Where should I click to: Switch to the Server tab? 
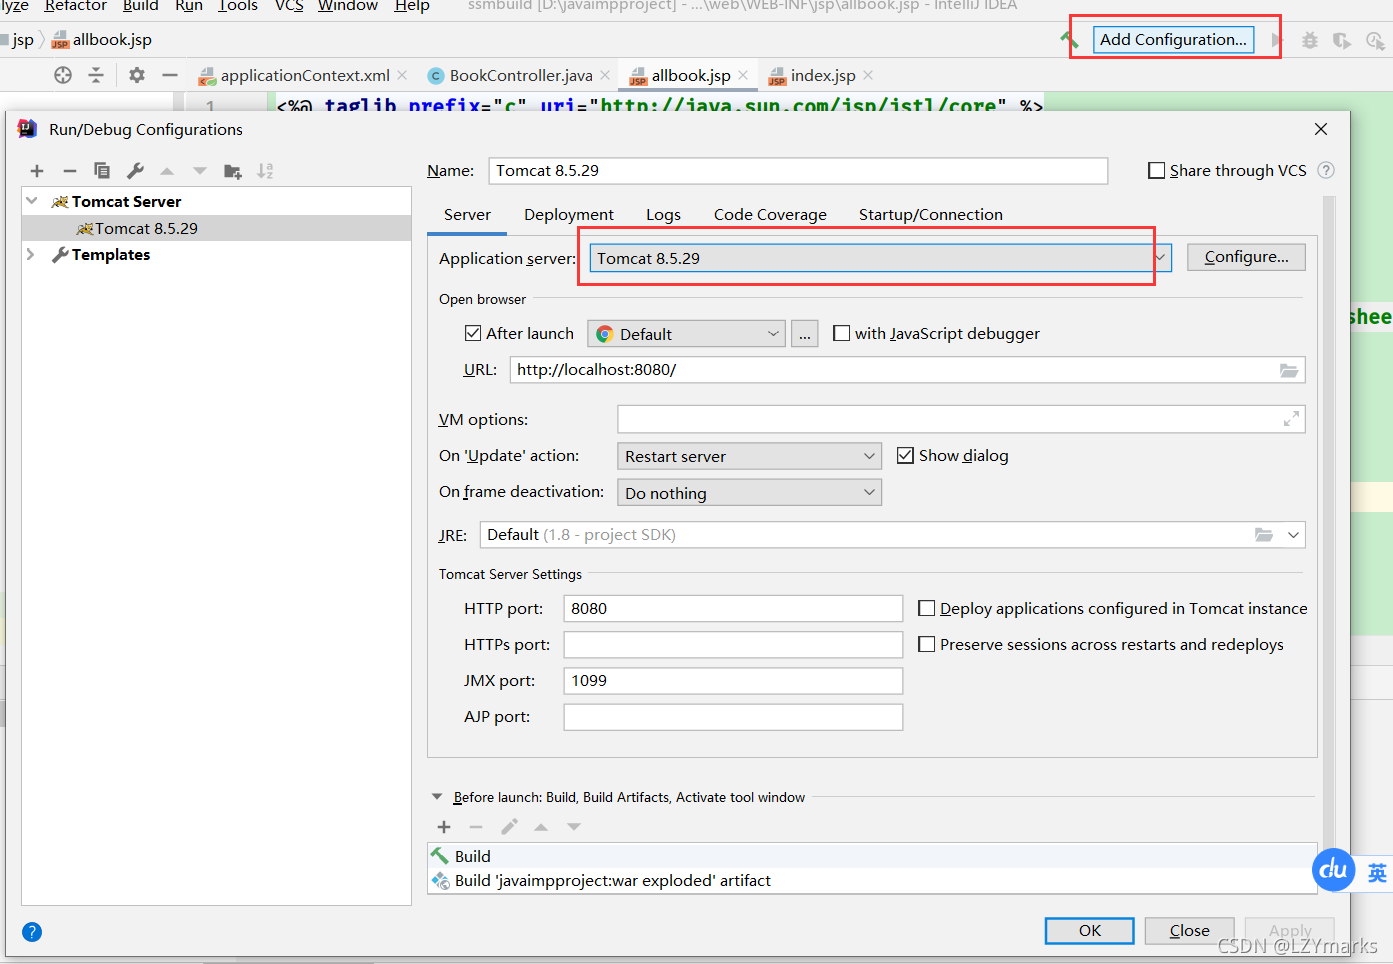click(467, 214)
